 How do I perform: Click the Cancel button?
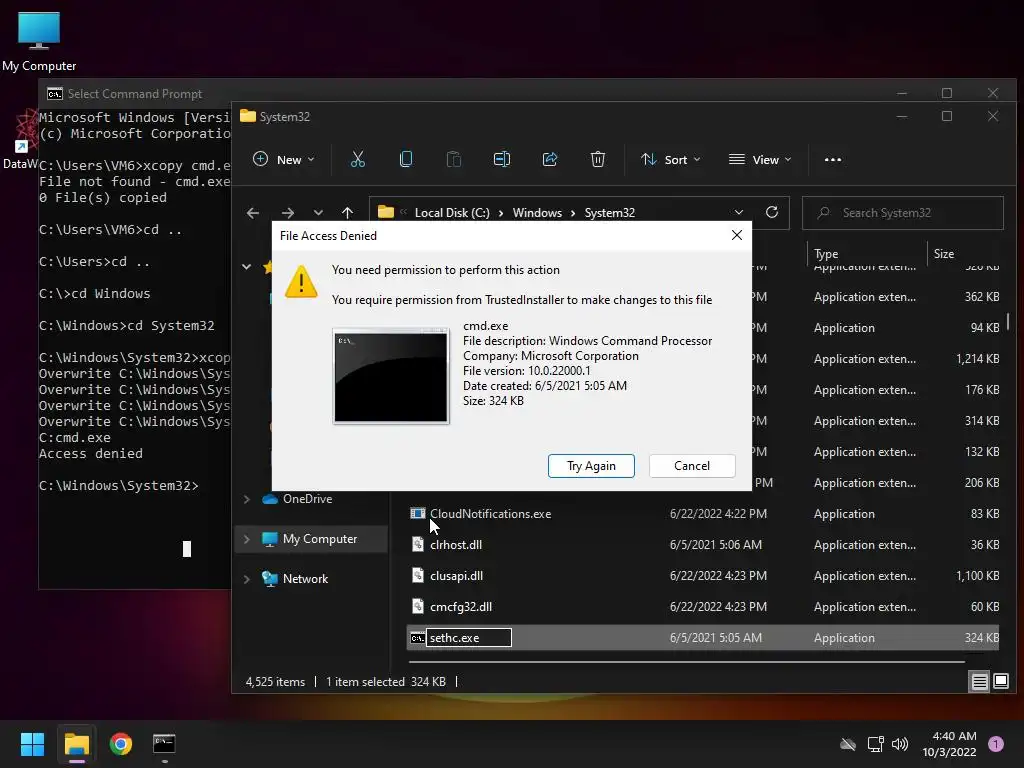pos(692,466)
